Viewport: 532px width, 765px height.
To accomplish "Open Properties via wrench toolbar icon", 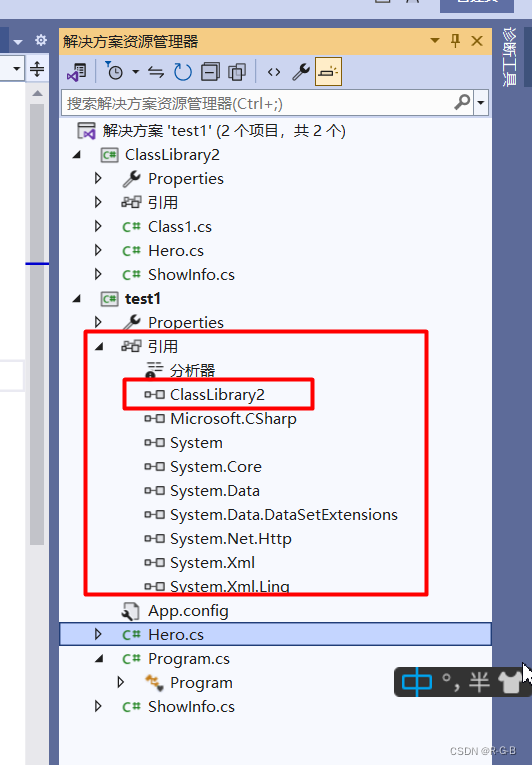I will pyautogui.click(x=301, y=72).
